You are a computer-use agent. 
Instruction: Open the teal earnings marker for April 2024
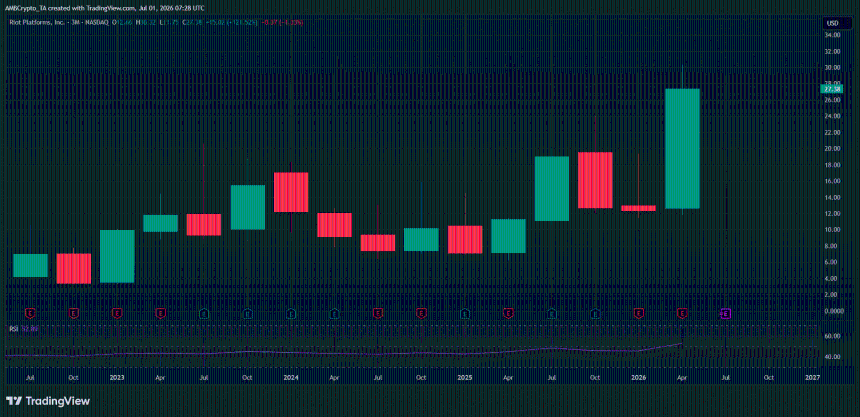point(334,313)
